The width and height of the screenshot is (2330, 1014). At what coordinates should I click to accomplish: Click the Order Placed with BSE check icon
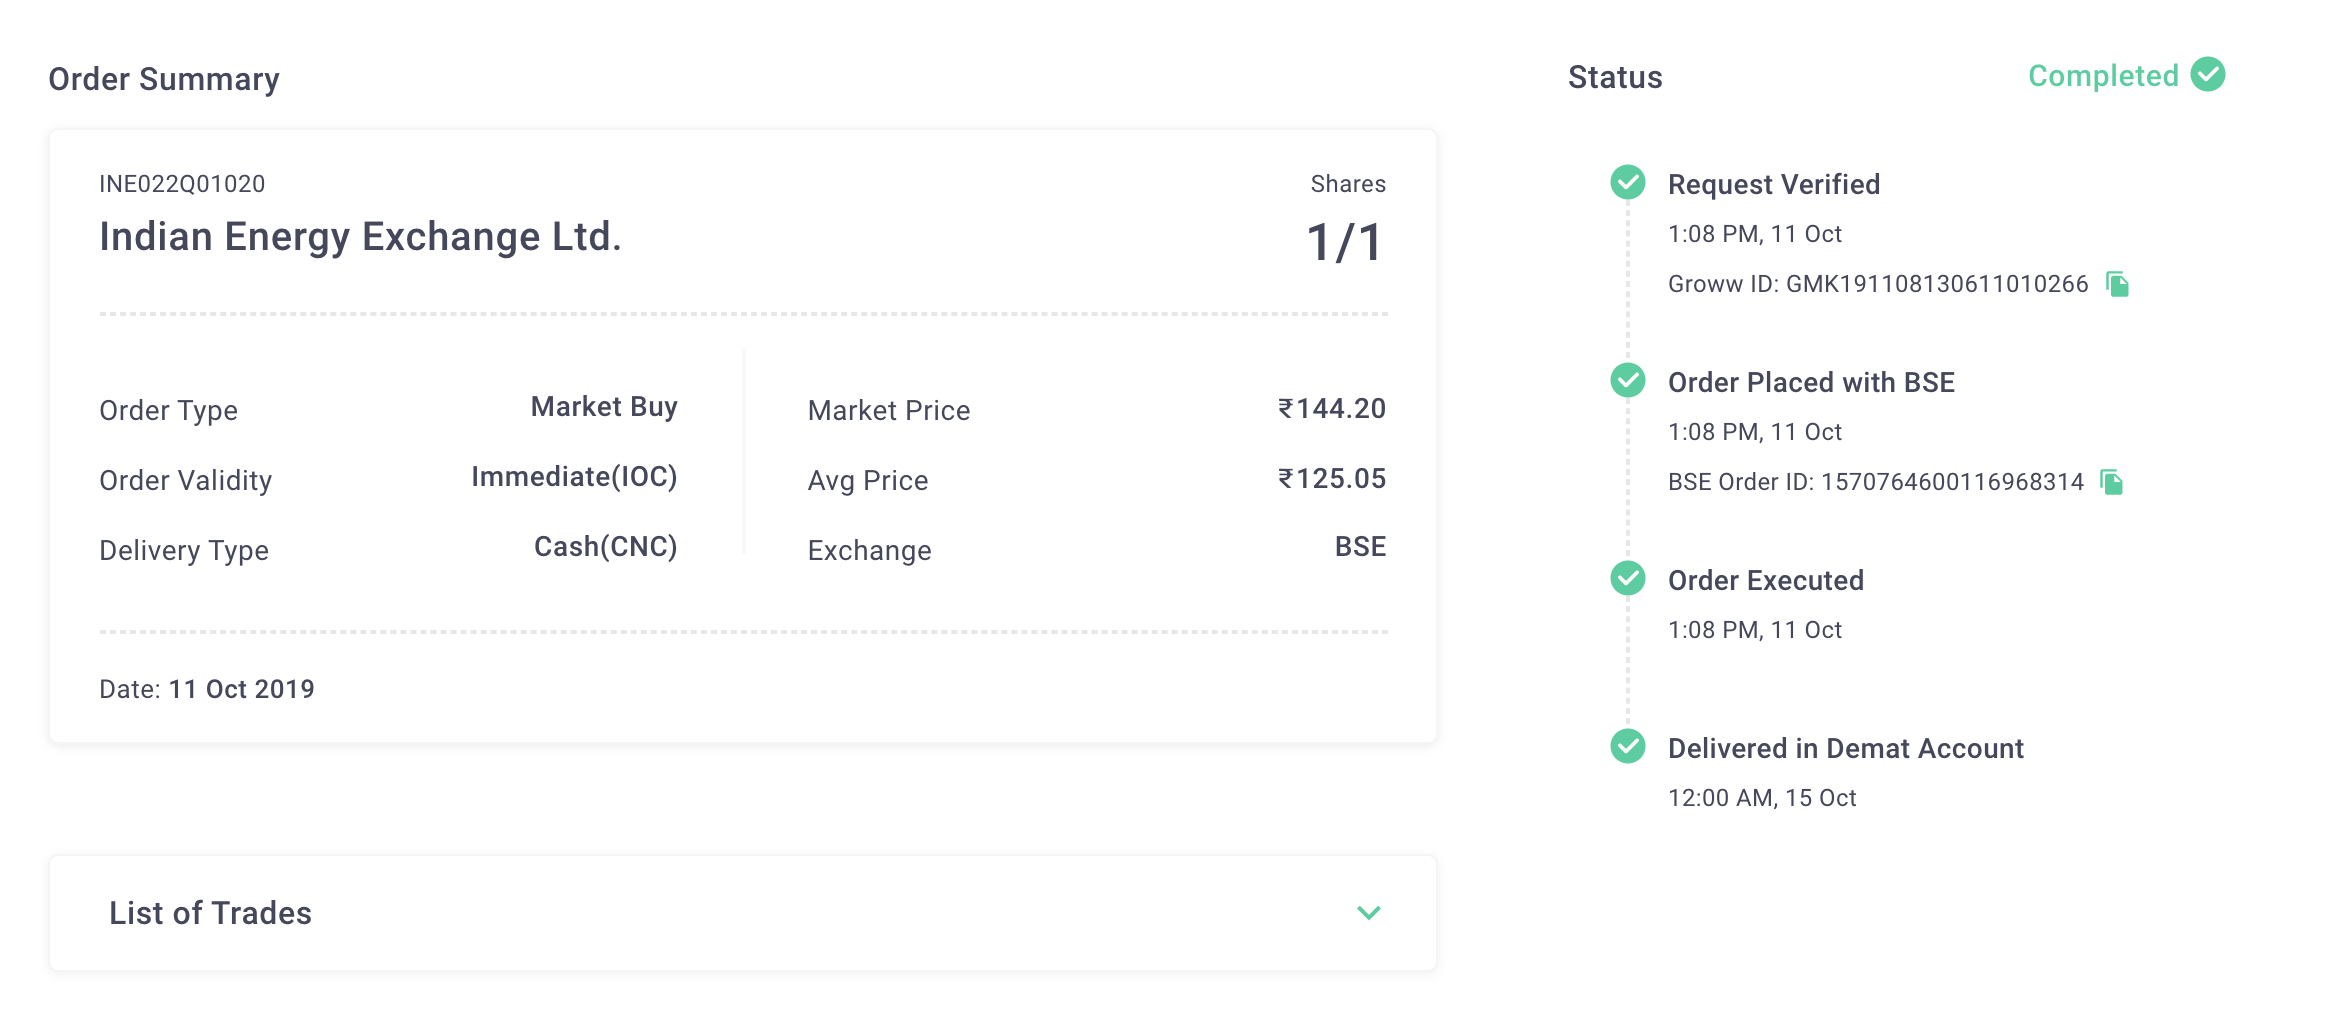pyautogui.click(x=1627, y=380)
